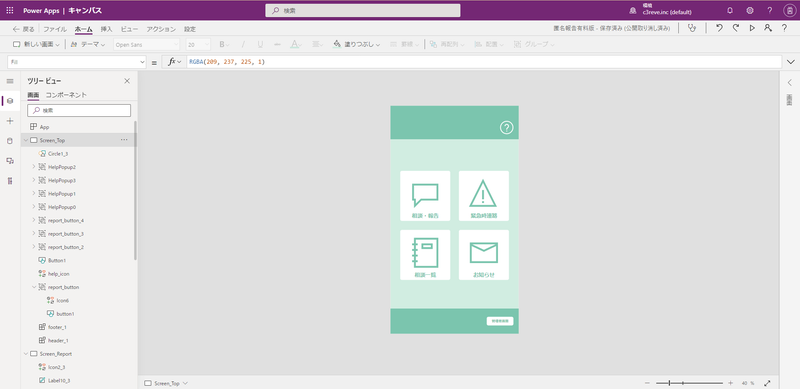
Task: Open the Power Apps app launcher waffle
Action: coord(10,10)
